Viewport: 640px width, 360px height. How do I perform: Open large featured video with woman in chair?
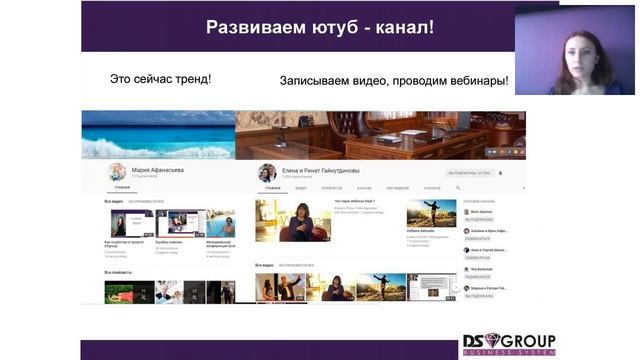click(x=293, y=220)
